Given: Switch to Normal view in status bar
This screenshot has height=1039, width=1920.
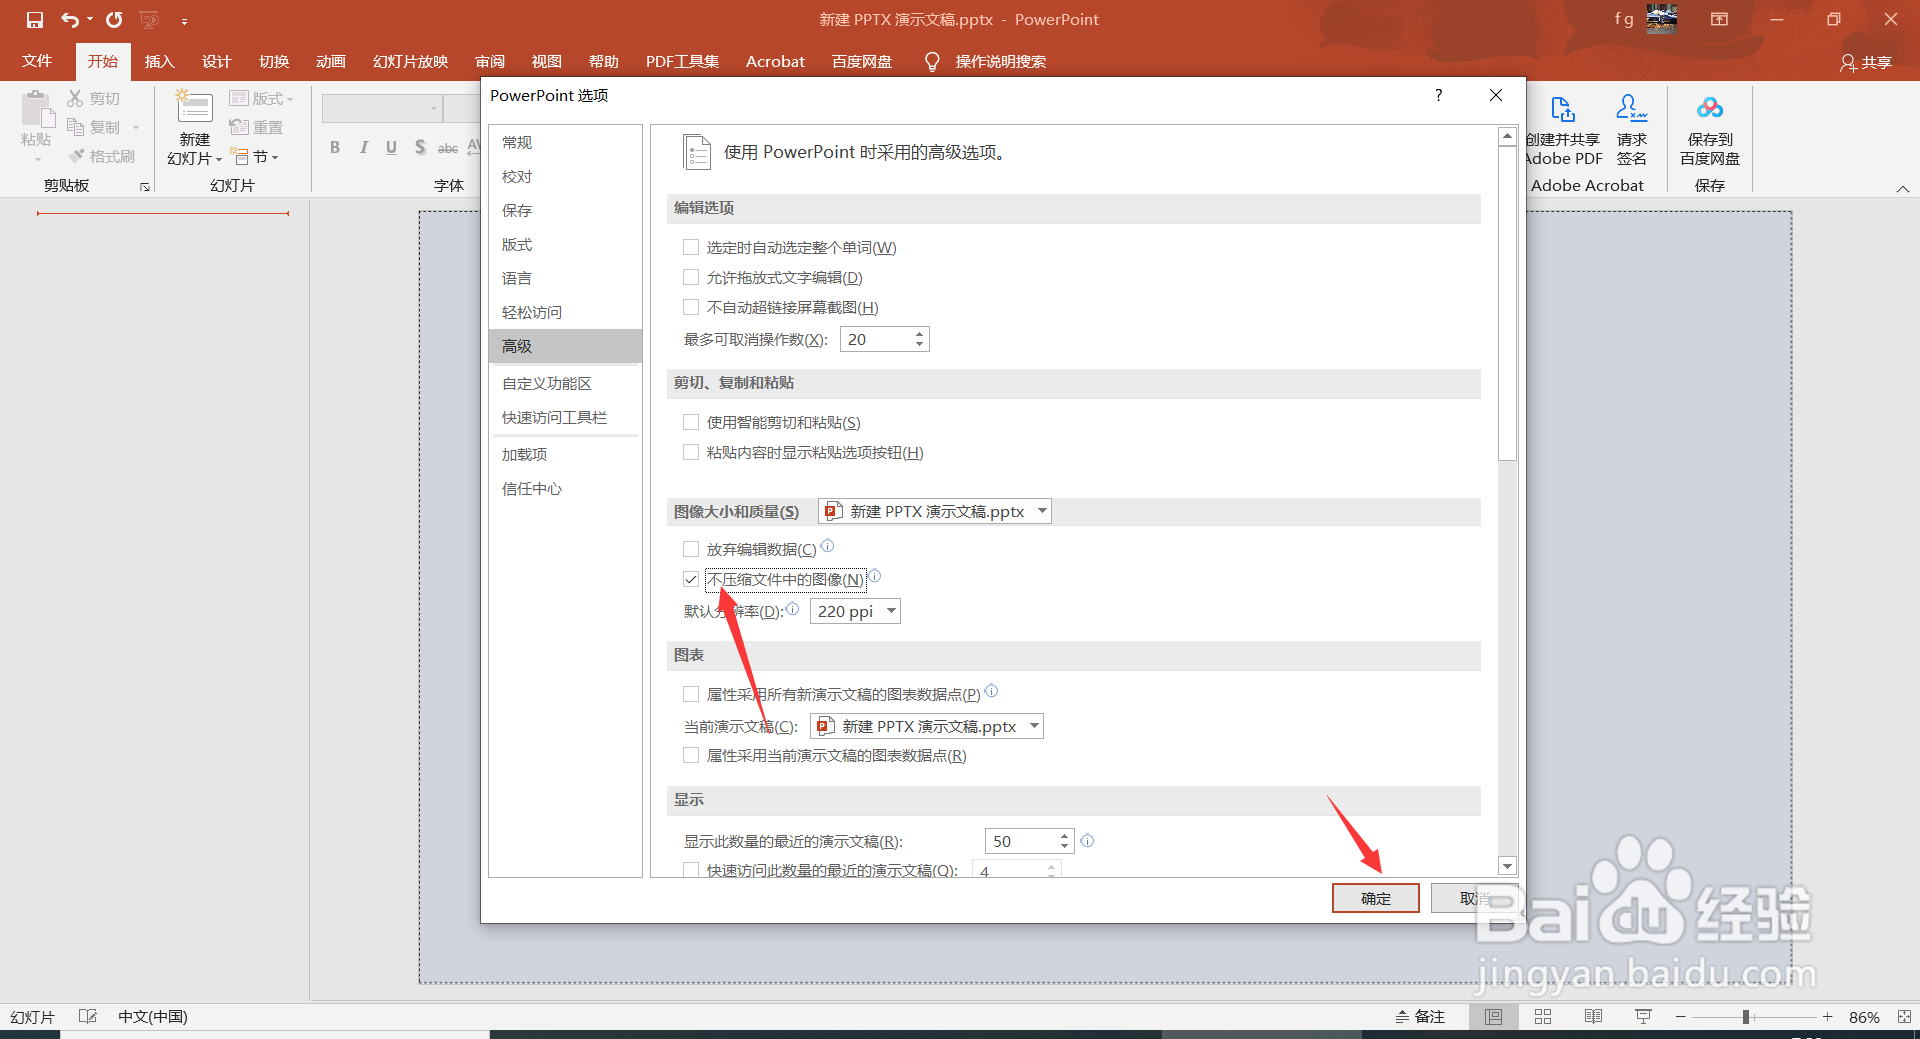Looking at the screenshot, I should [x=1493, y=1017].
